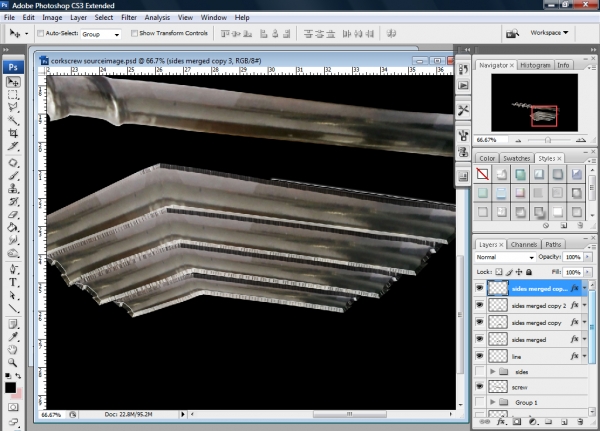Open the Layer menu
The image size is (600, 431).
tap(78, 18)
